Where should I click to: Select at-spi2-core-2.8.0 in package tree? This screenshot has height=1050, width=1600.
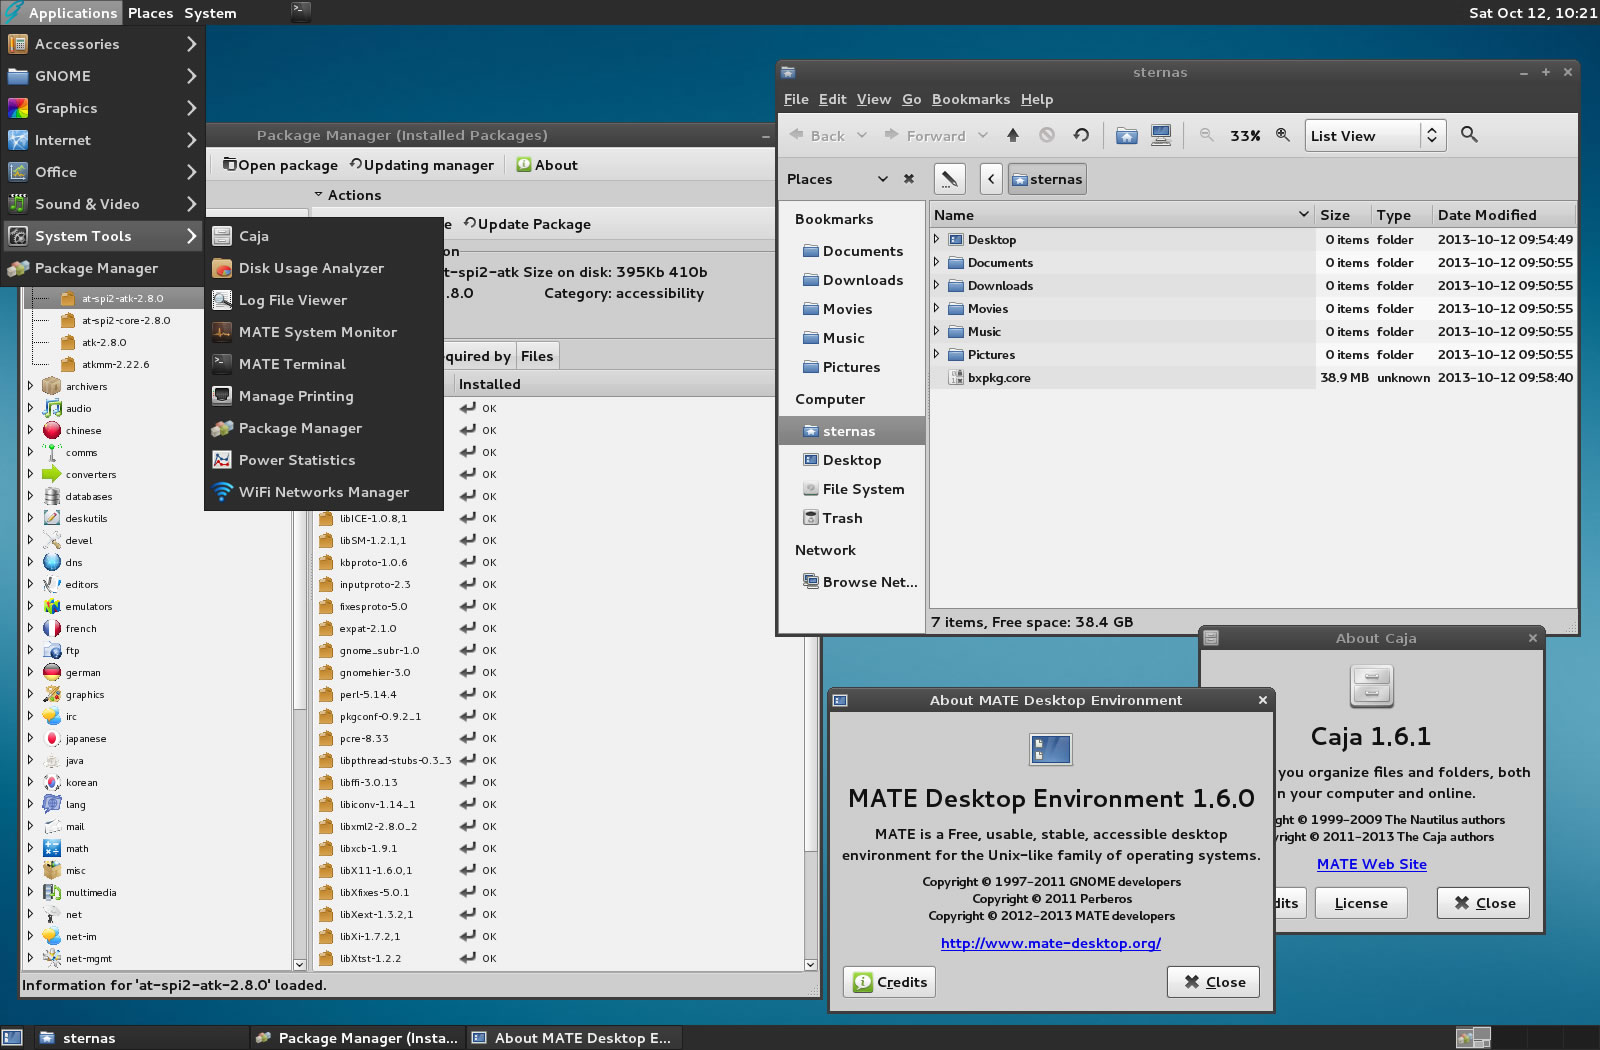tap(126, 320)
